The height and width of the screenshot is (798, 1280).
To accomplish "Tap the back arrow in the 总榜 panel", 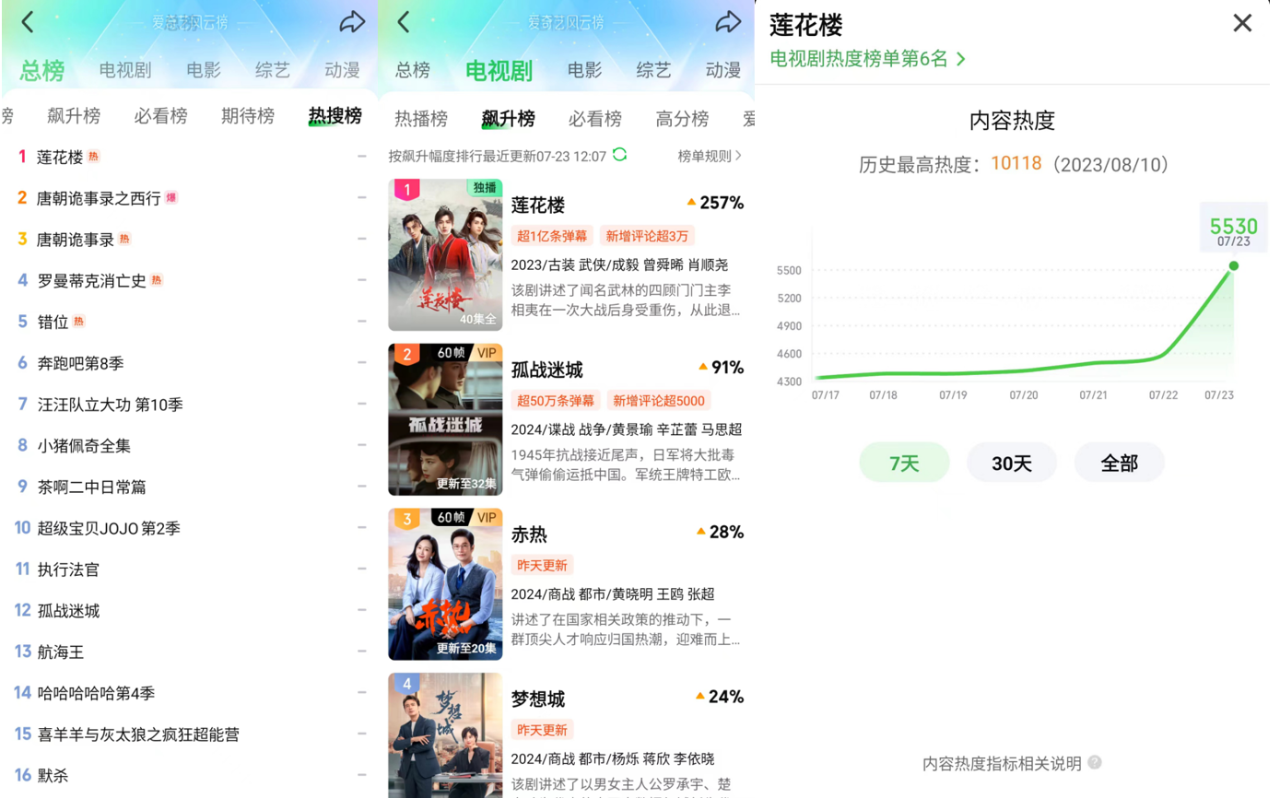I will pyautogui.click(x=27, y=21).
